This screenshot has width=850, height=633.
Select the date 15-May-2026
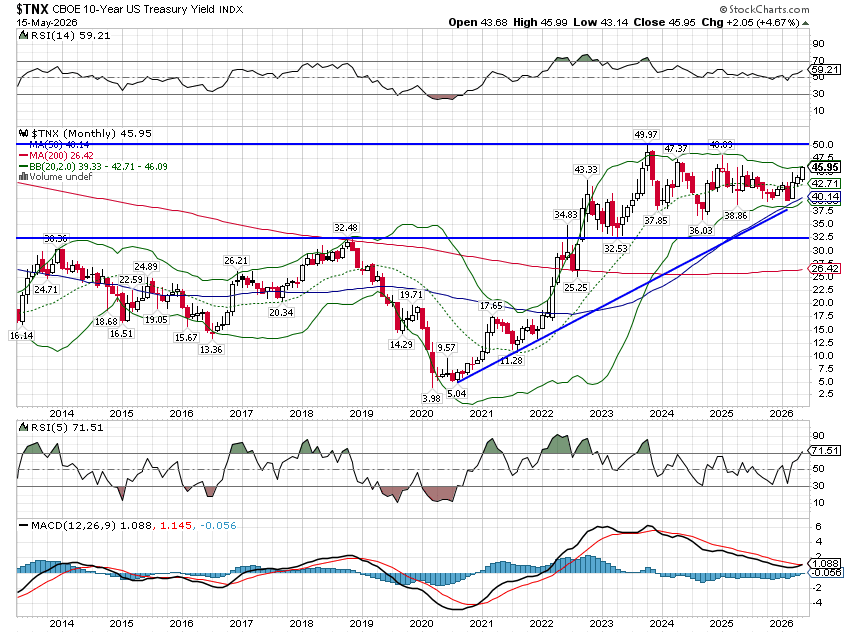[x=47, y=23]
